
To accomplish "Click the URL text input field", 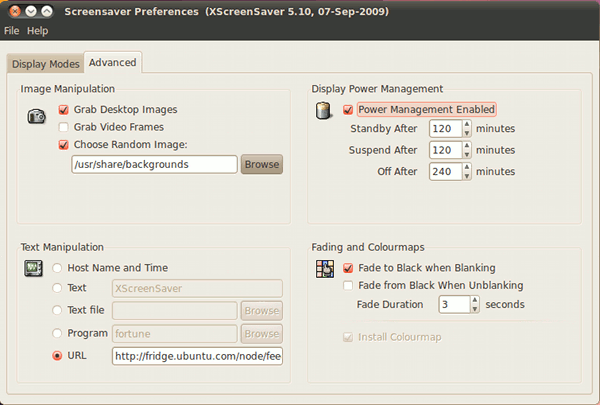I will click(197, 355).
